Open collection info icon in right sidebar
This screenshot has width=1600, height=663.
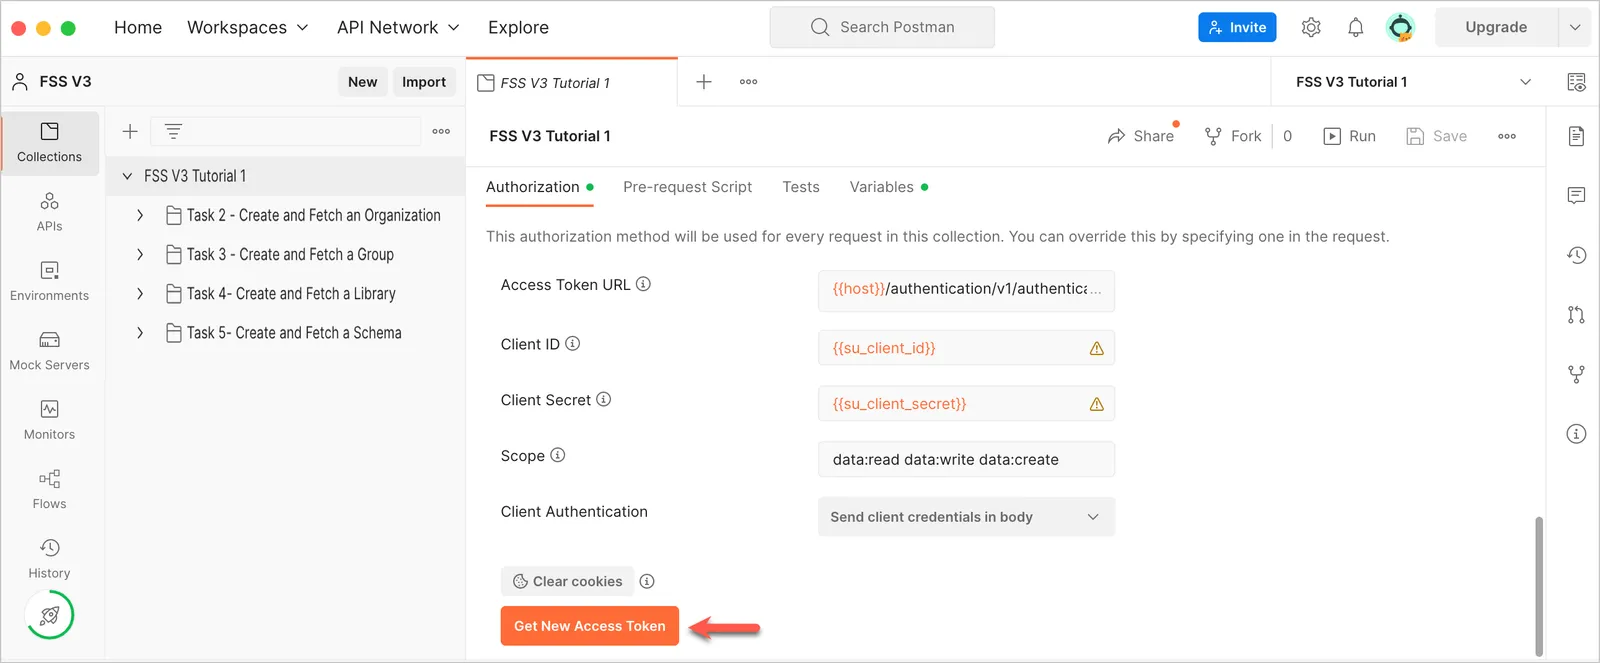tap(1576, 434)
